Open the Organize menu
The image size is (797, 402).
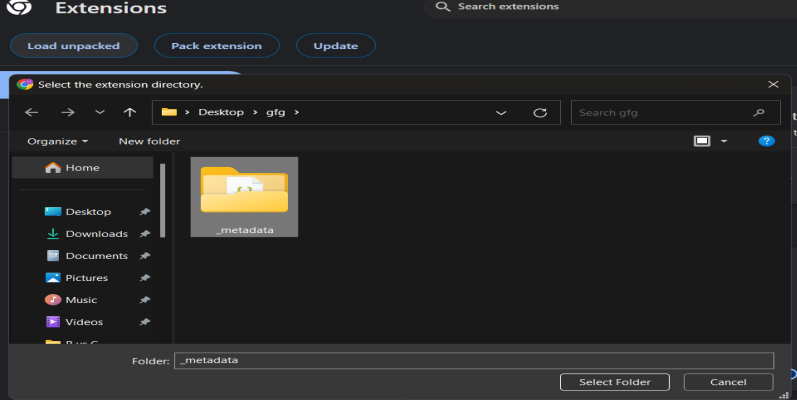click(57, 141)
